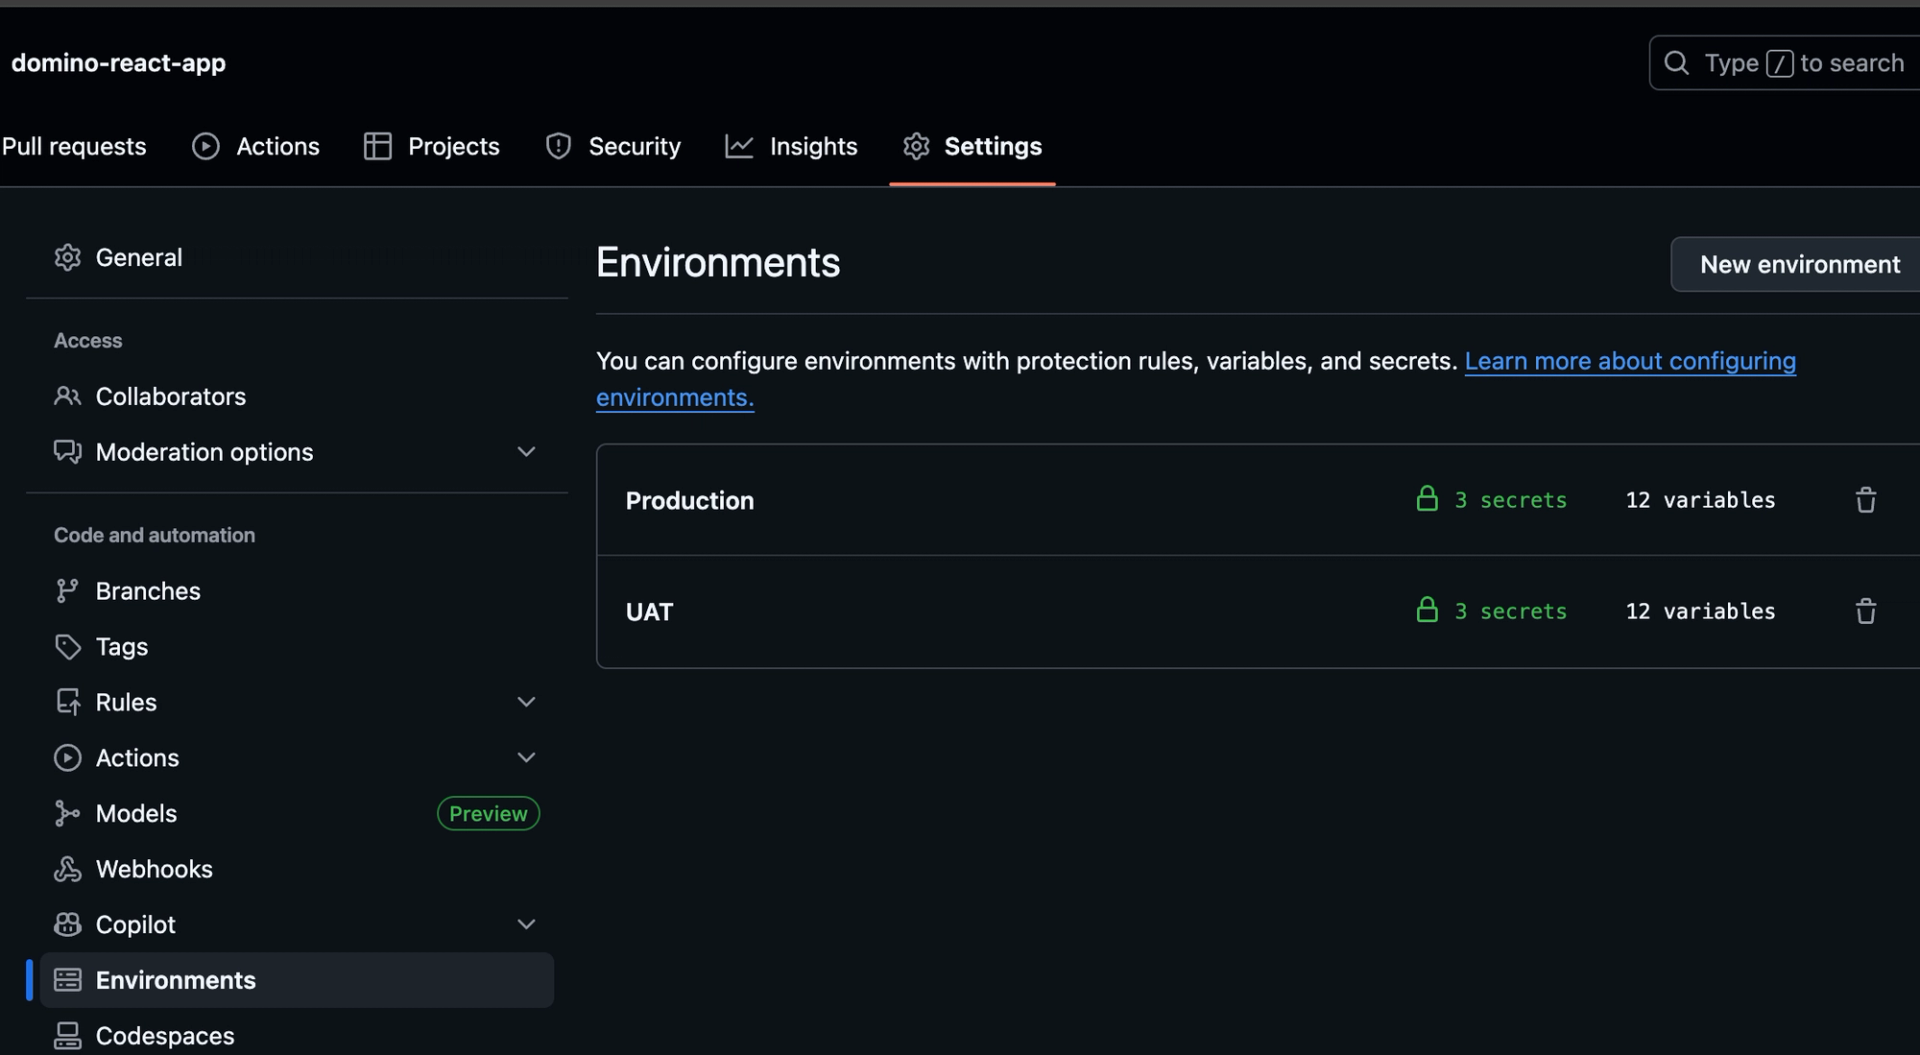Image resolution: width=1920 pixels, height=1055 pixels.
Task: Click the Rules icon in sidebar
Action: (x=67, y=702)
